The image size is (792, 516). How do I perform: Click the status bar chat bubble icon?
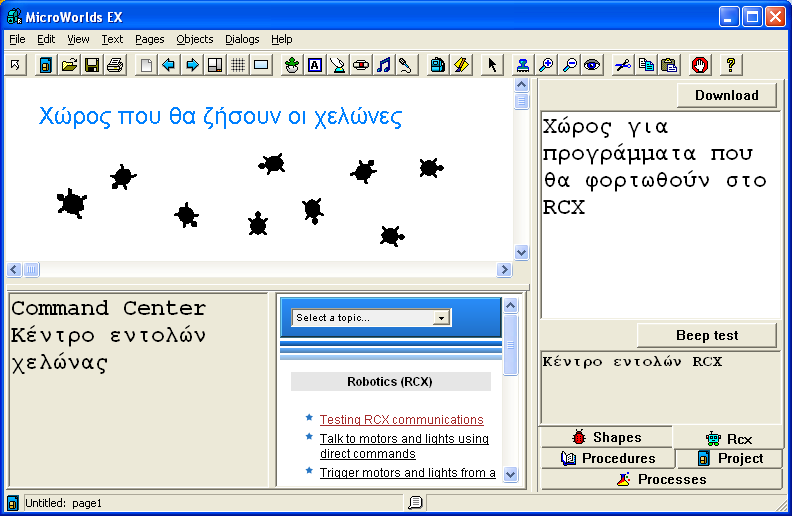415,502
